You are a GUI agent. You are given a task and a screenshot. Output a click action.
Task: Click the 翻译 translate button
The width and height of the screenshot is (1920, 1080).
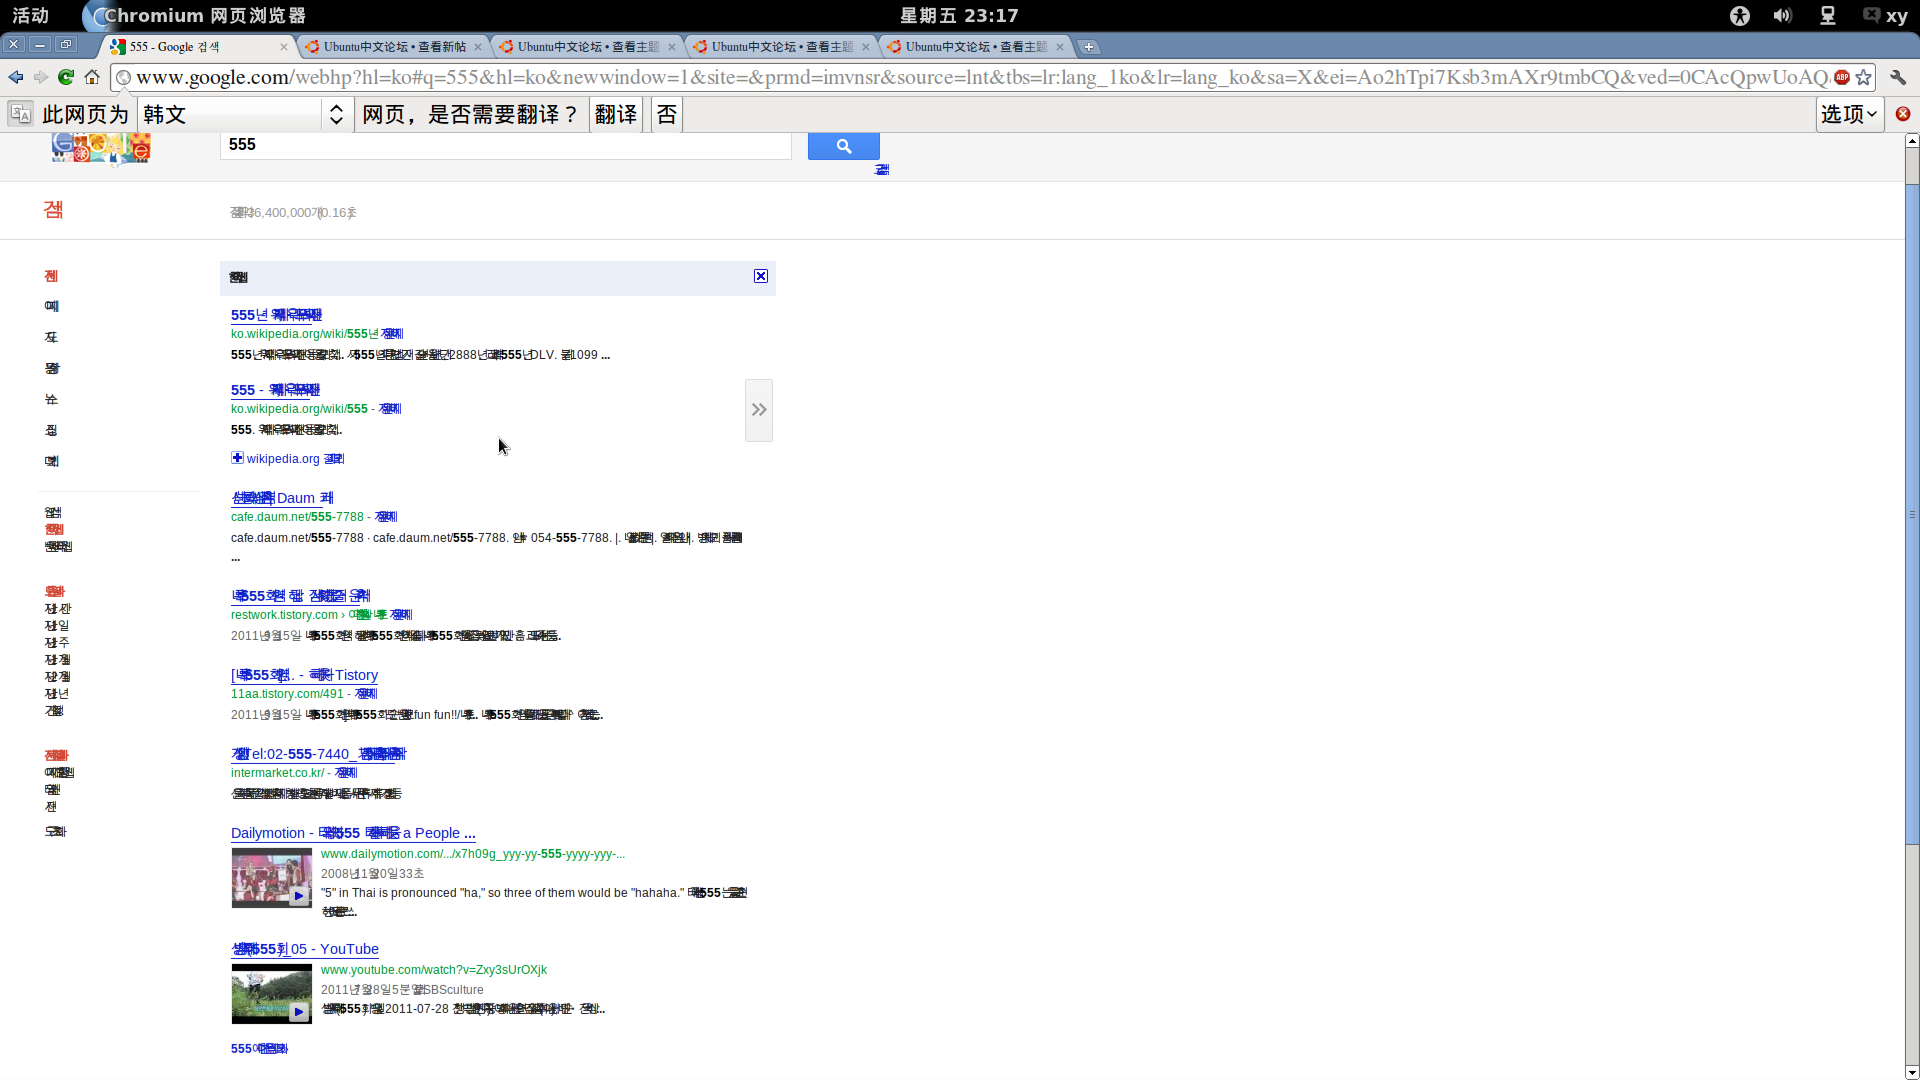click(x=616, y=114)
